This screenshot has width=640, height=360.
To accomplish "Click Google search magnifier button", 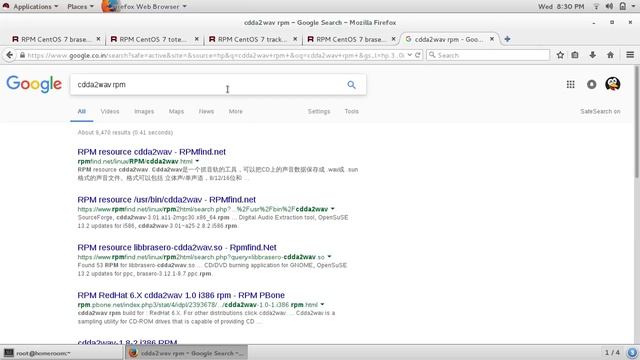I will click(x=351, y=84).
